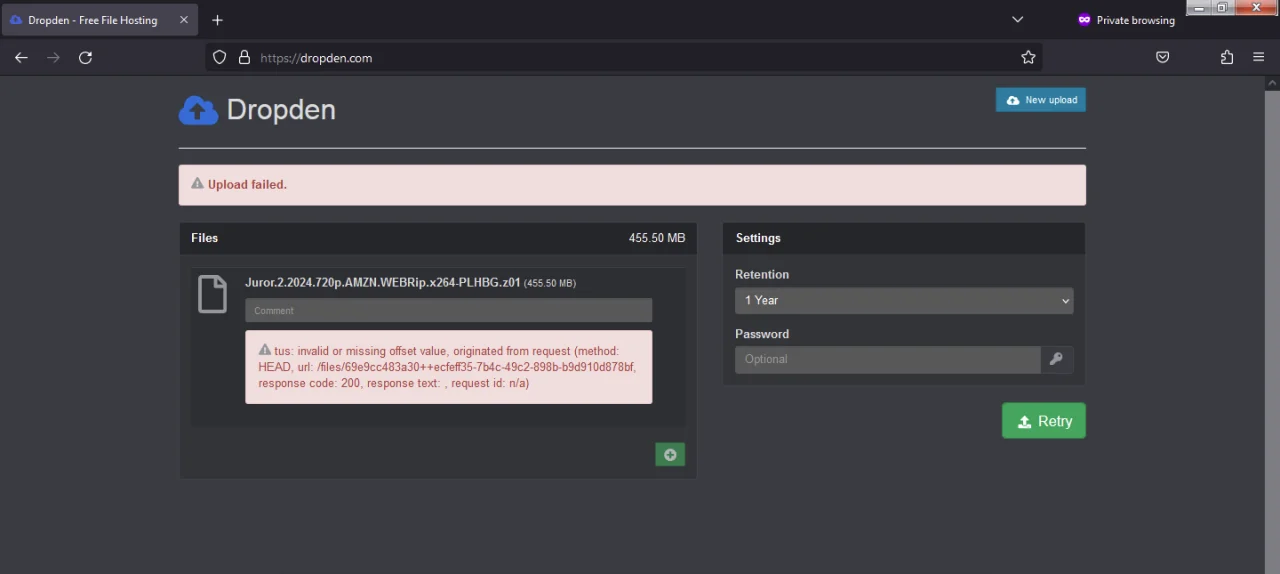Expand the list all tabs chevron
This screenshot has height=574, width=1280.
tap(1017, 20)
